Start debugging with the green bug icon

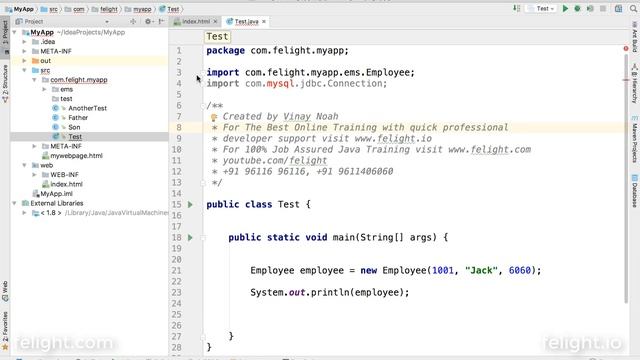[x=578, y=9]
